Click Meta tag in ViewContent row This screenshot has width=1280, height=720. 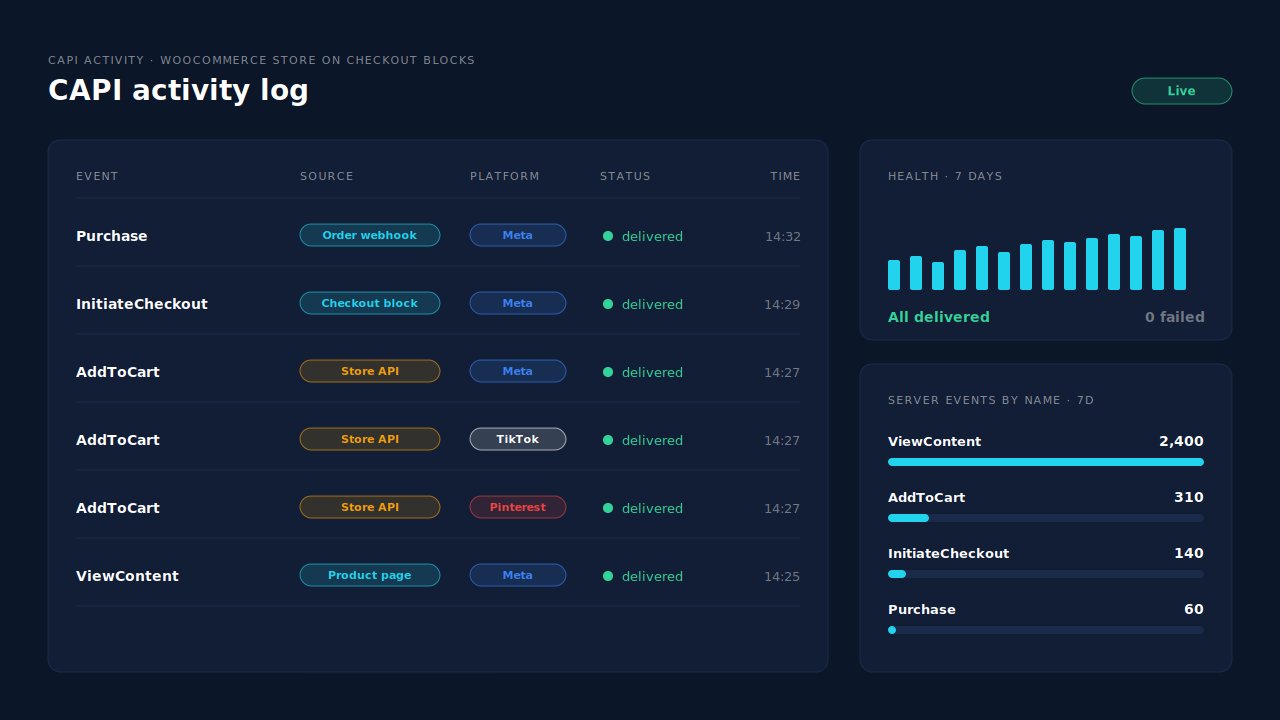pos(518,575)
